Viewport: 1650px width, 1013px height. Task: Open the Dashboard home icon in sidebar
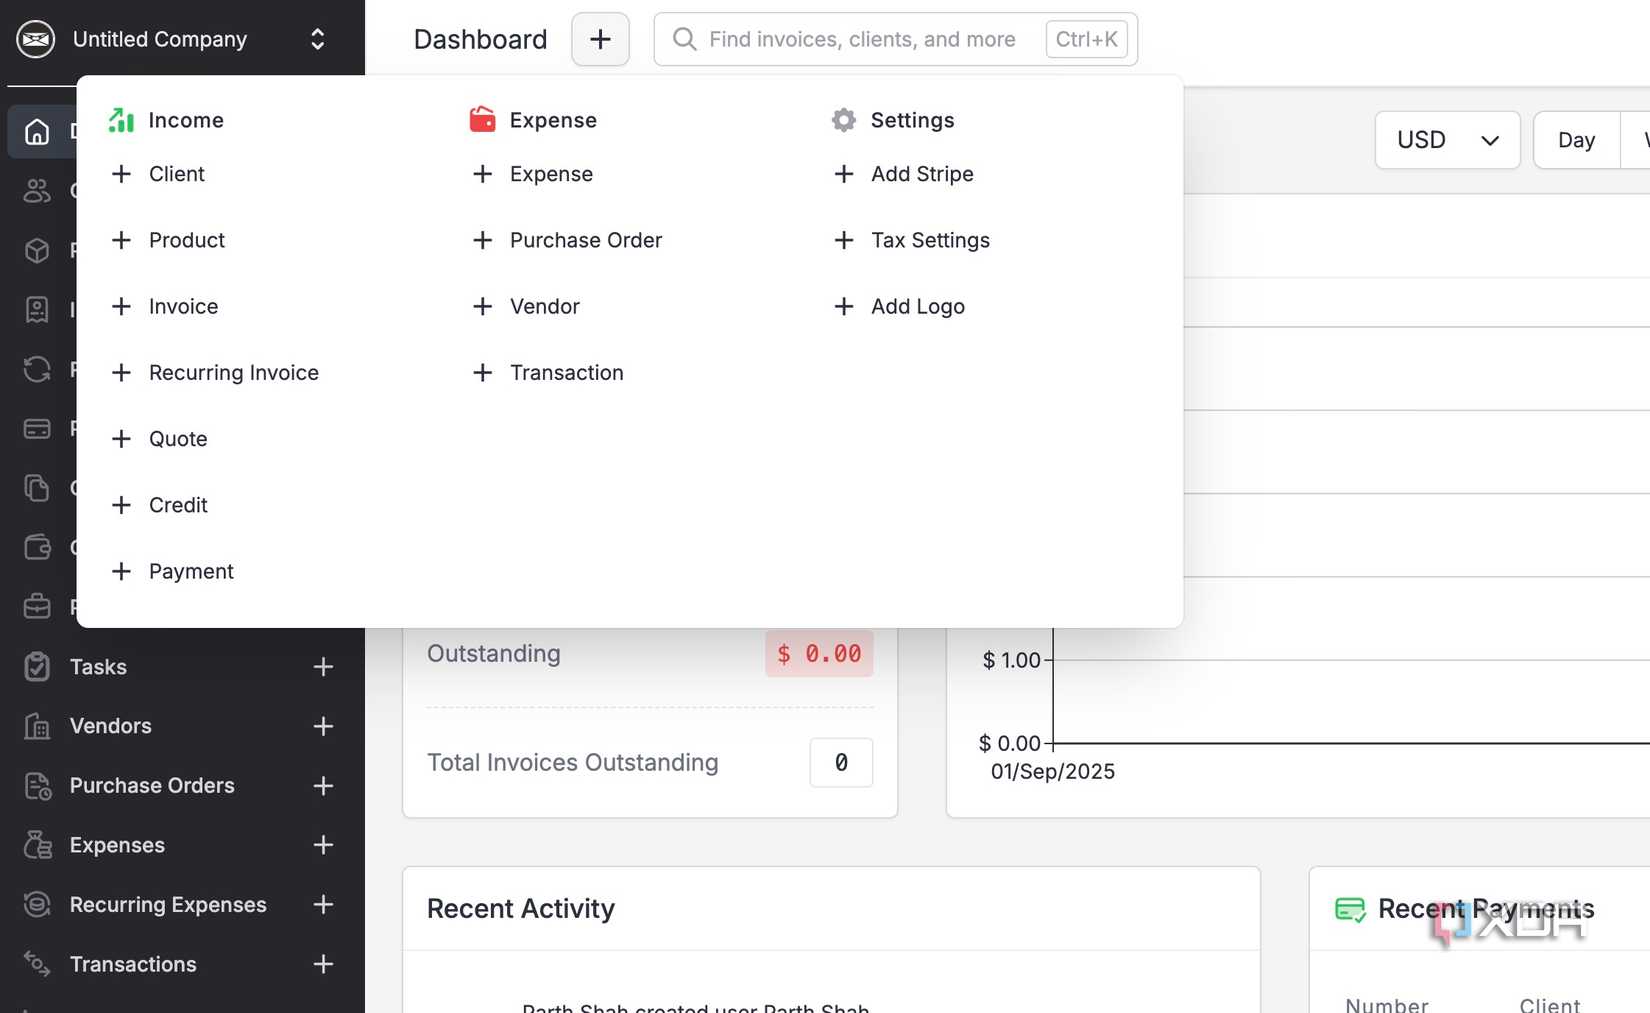click(x=37, y=132)
